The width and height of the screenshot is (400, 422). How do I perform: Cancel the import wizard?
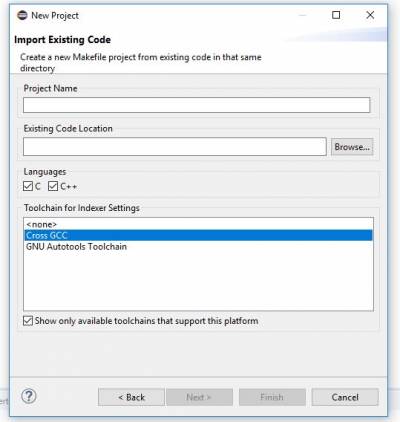click(x=345, y=397)
